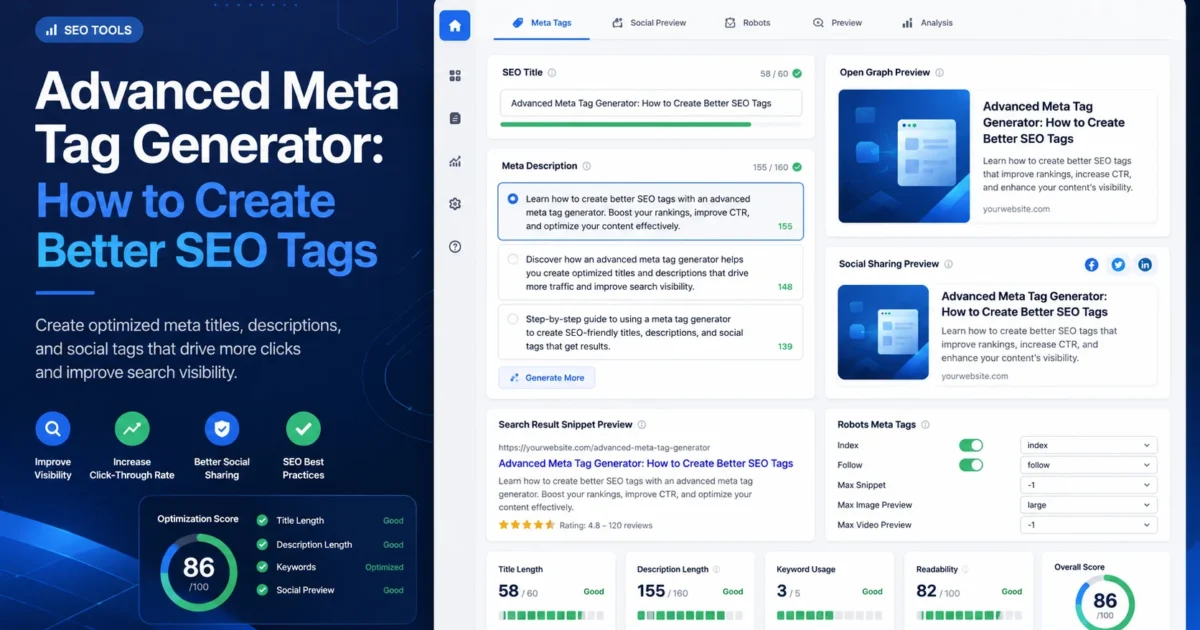
Task: Open the Max Image Preview dropdown
Action: point(1089,505)
